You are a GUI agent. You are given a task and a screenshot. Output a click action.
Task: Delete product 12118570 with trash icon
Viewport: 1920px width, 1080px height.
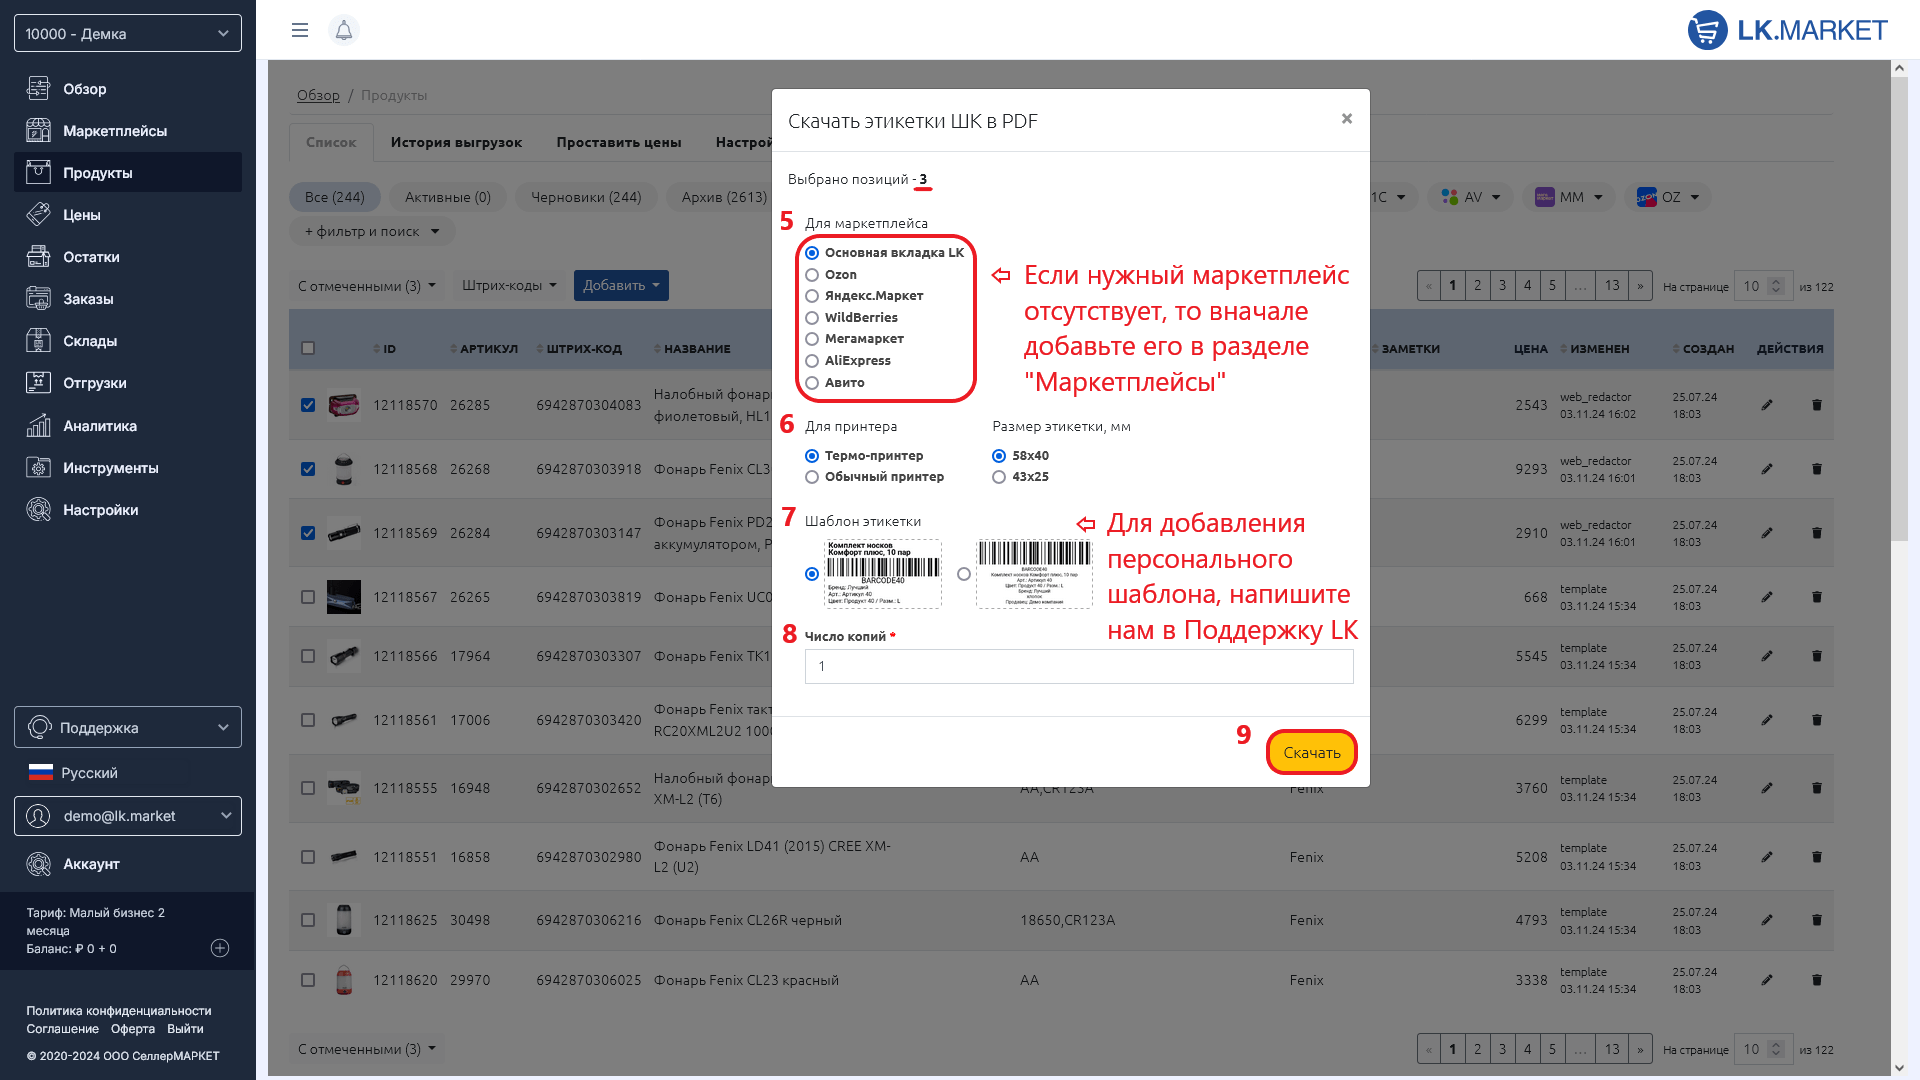1817,405
